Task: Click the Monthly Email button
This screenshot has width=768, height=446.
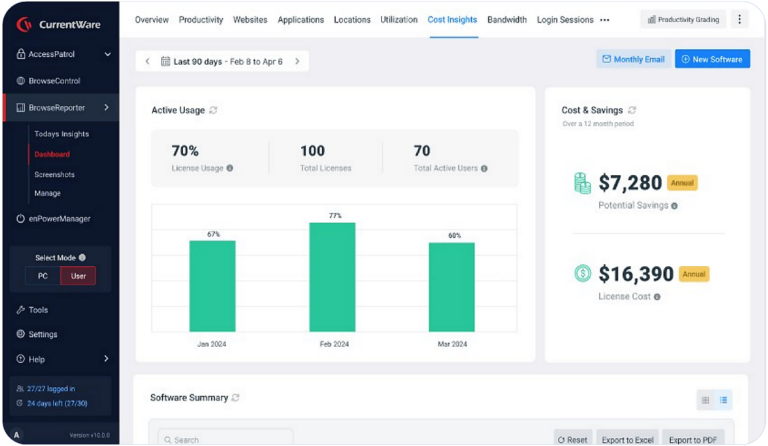Action: 633,59
